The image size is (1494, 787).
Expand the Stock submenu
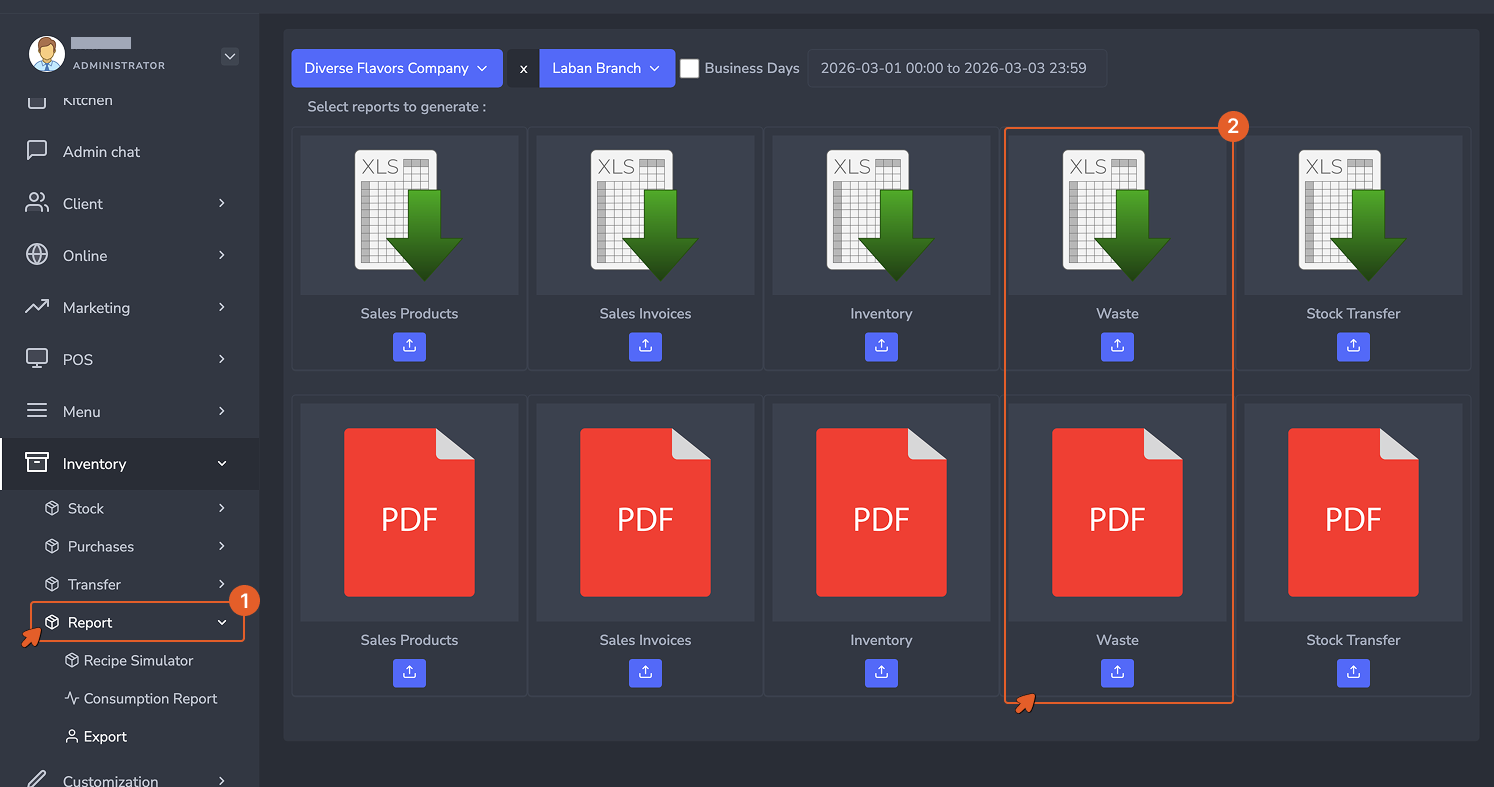pos(135,508)
